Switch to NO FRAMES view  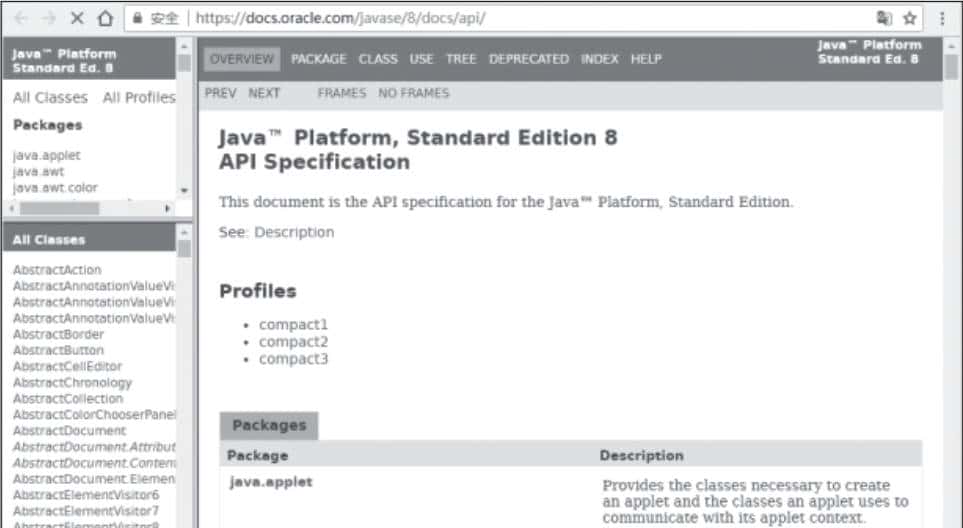click(414, 93)
